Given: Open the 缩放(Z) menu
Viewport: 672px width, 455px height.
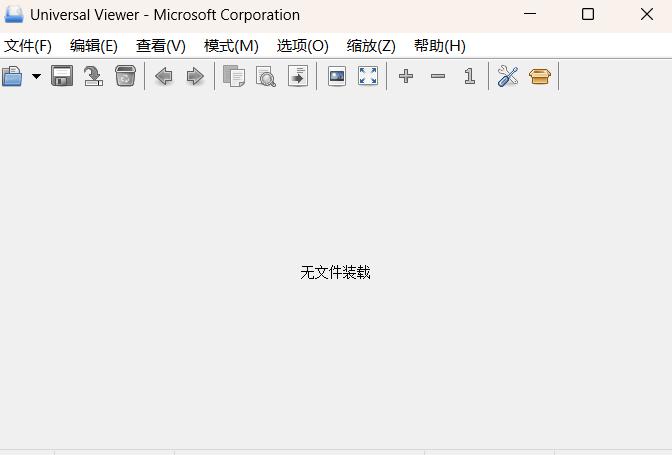Looking at the screenshot, I should 371,46.
